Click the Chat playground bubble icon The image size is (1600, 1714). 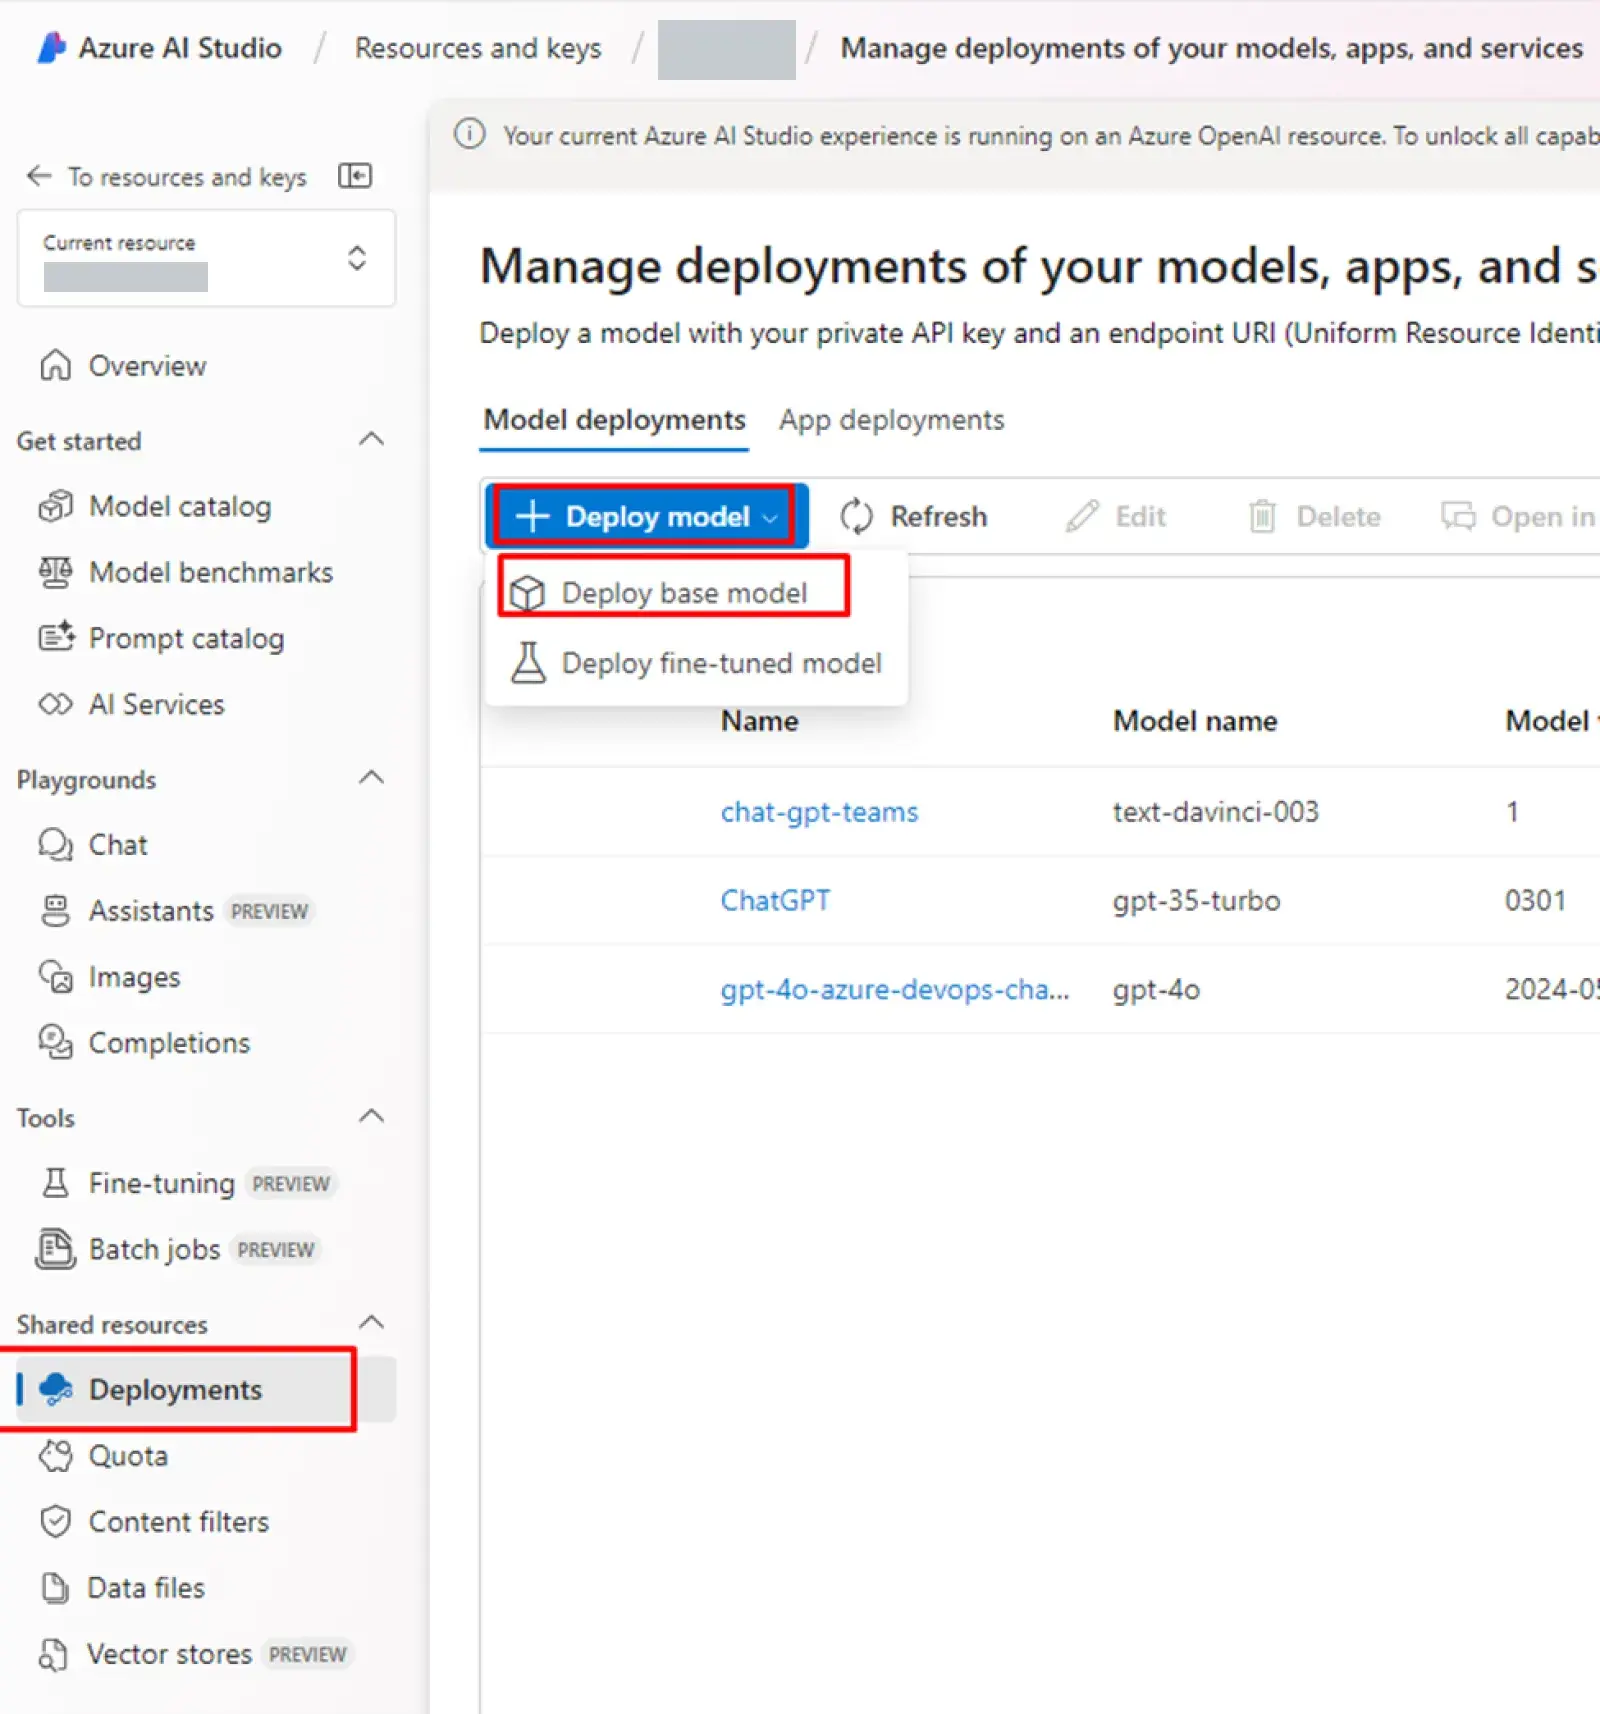(56, 844)
